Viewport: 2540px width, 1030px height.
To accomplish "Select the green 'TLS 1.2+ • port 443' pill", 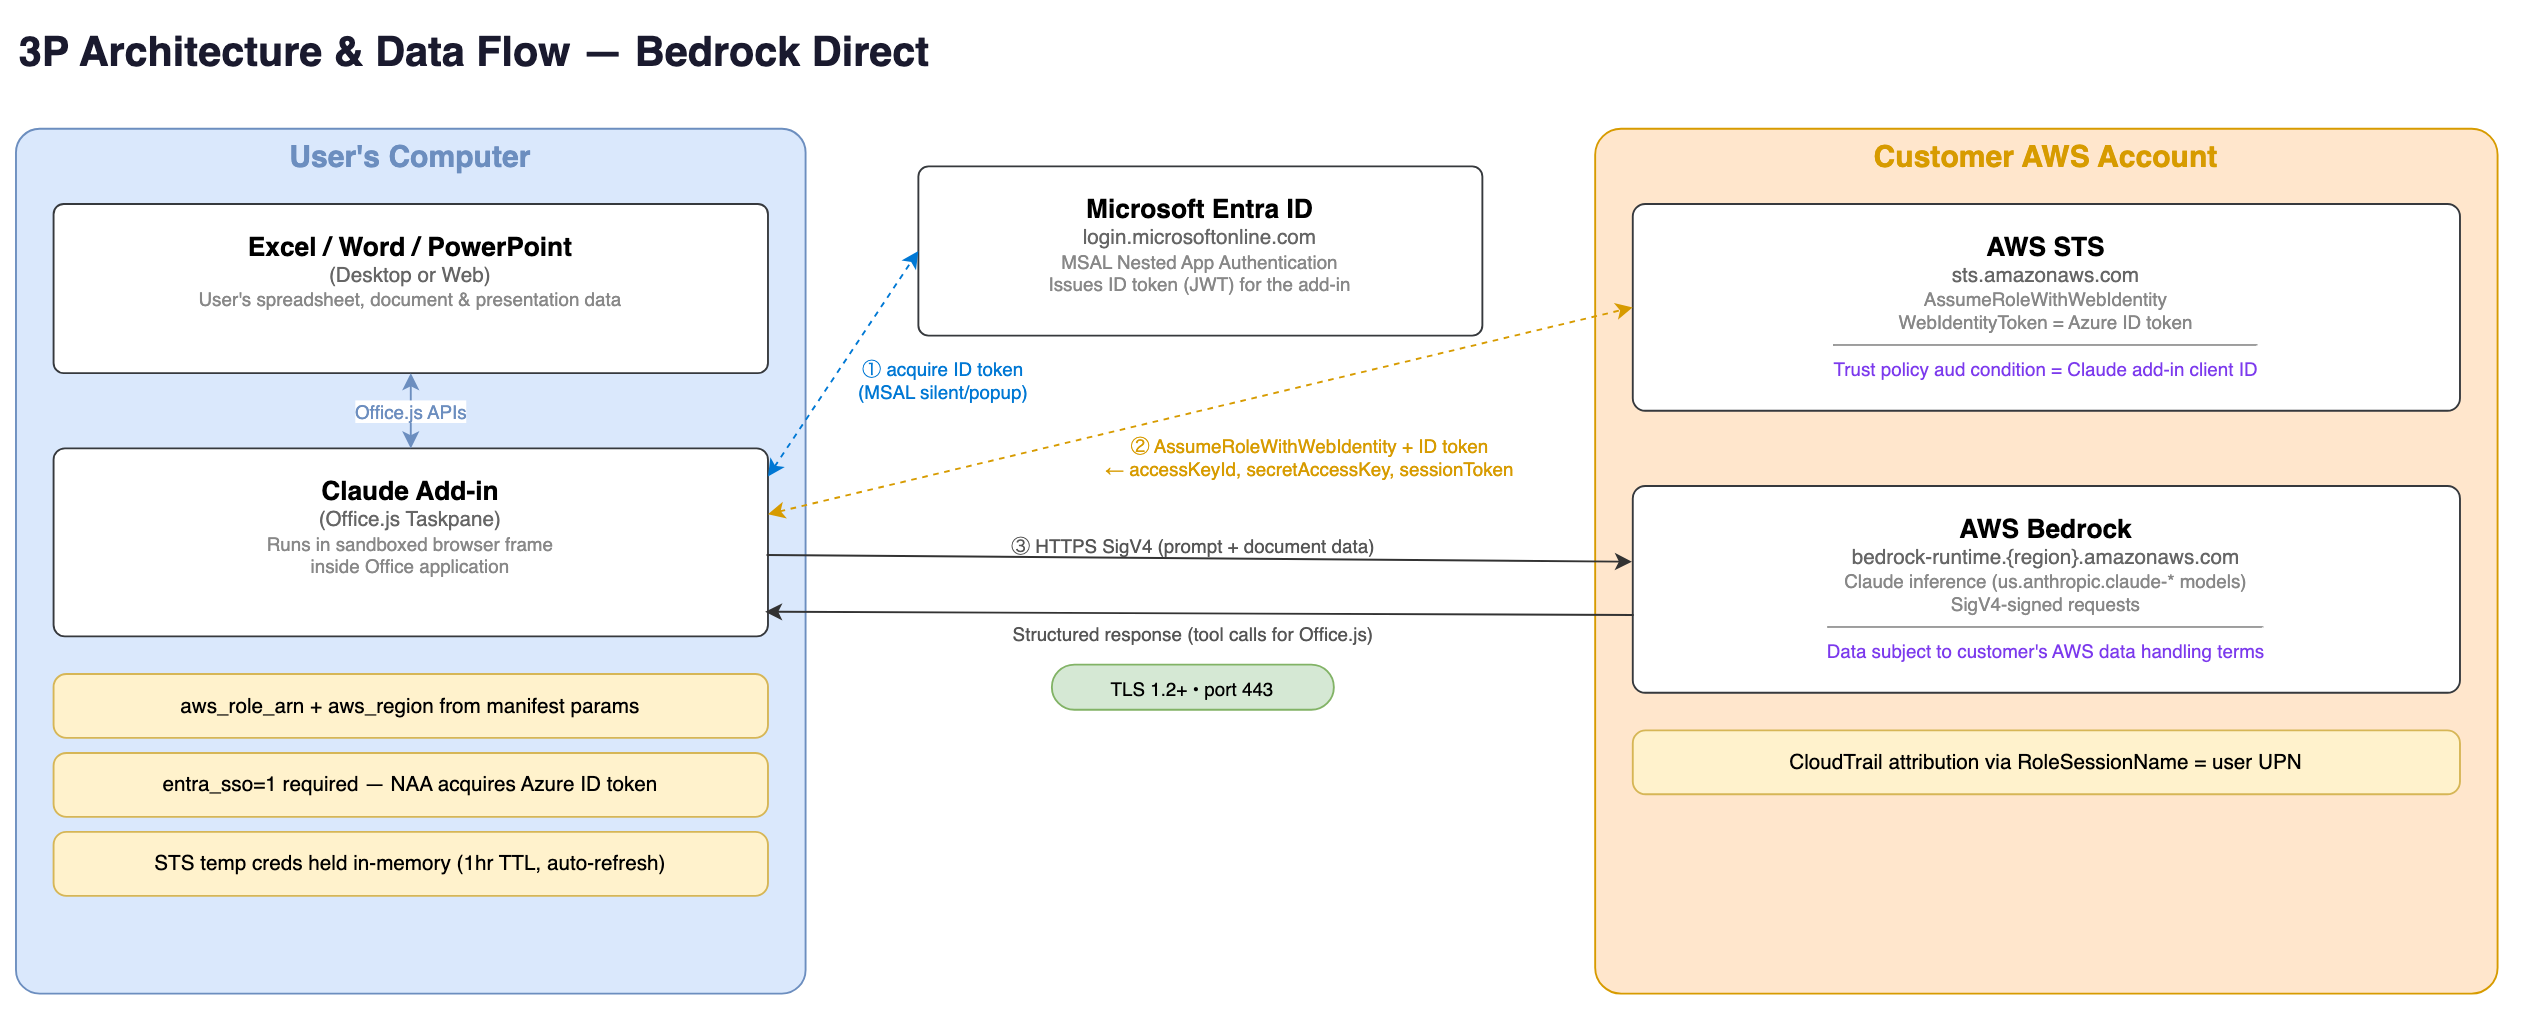I will tap(1192, 688).
